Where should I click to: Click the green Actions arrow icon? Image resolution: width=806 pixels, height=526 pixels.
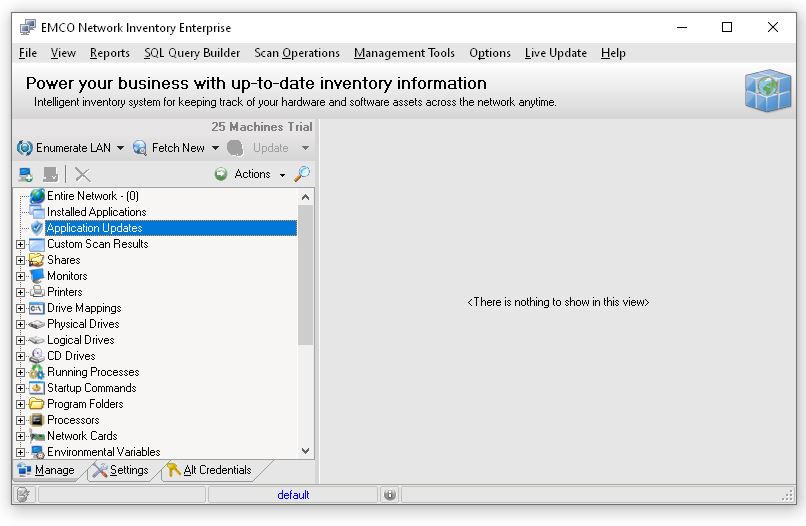[221, 174]
